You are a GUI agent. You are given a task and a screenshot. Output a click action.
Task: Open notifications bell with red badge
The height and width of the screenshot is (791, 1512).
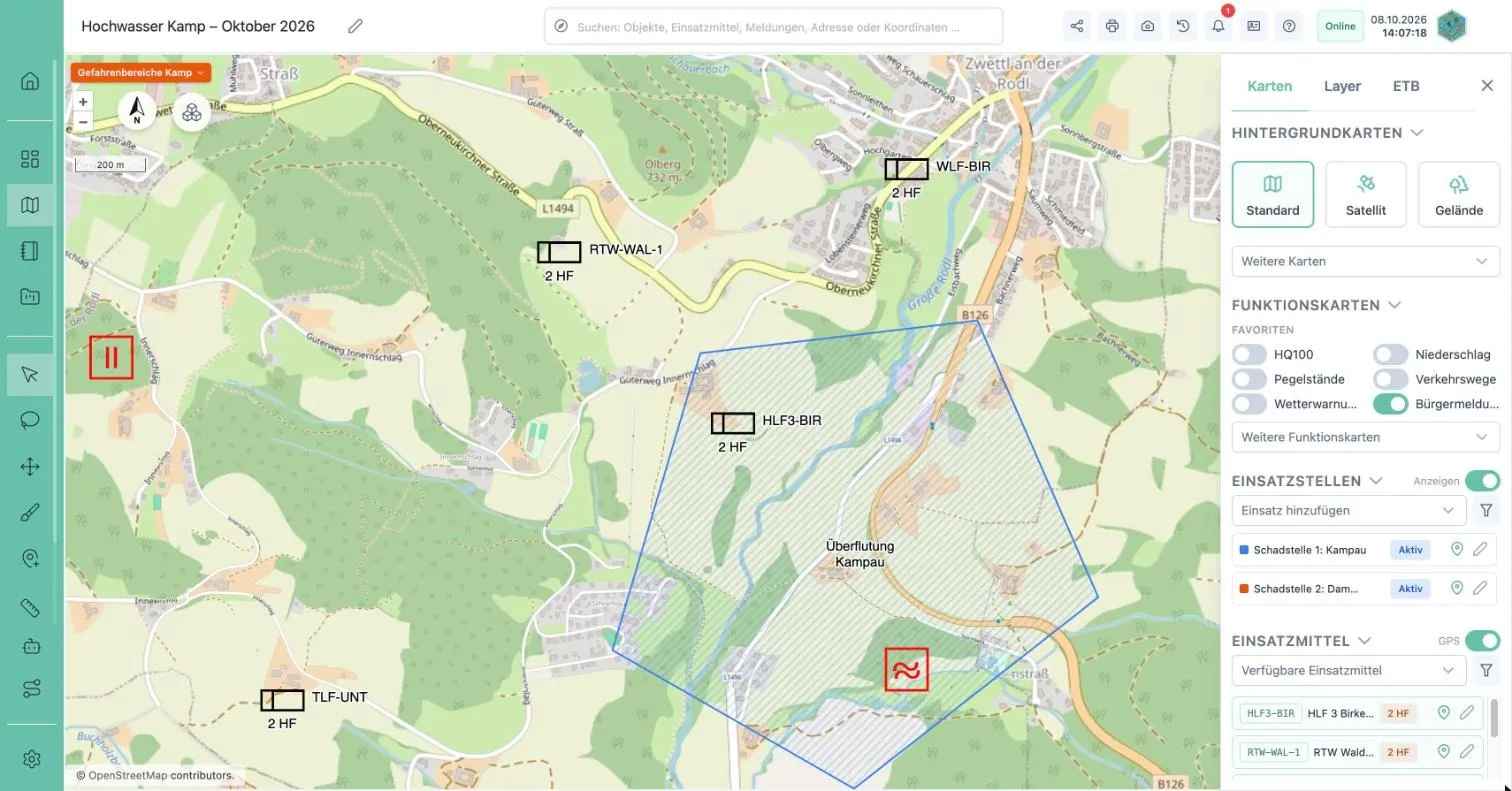tap(1218, 26)
